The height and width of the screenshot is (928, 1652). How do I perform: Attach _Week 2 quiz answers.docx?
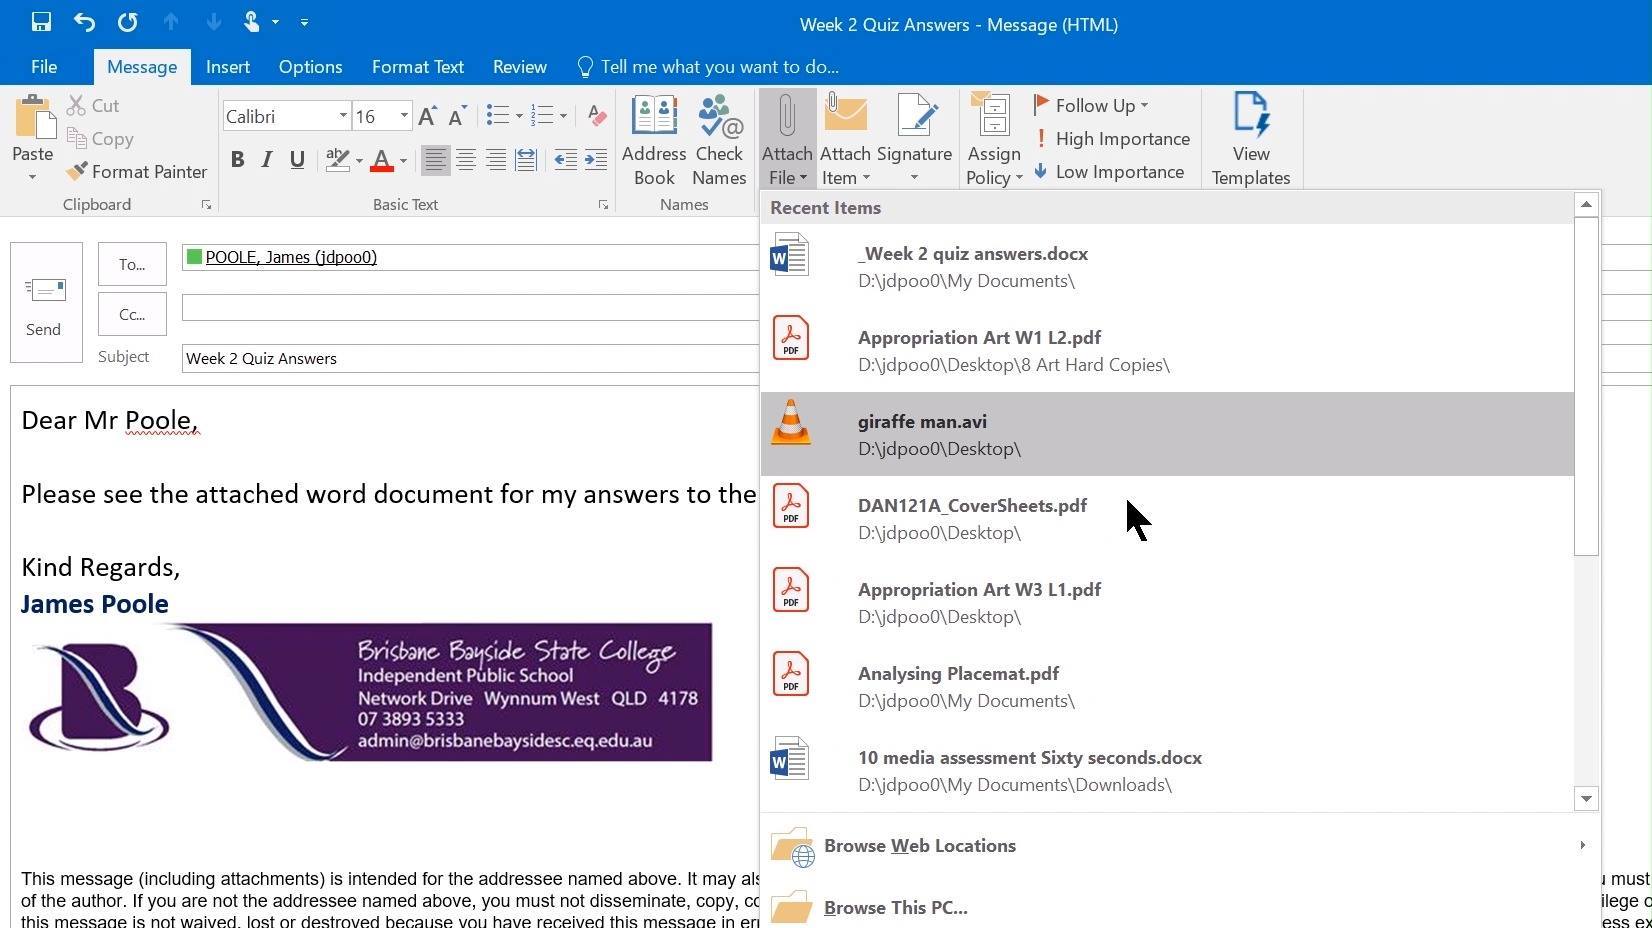(1167, 266)
